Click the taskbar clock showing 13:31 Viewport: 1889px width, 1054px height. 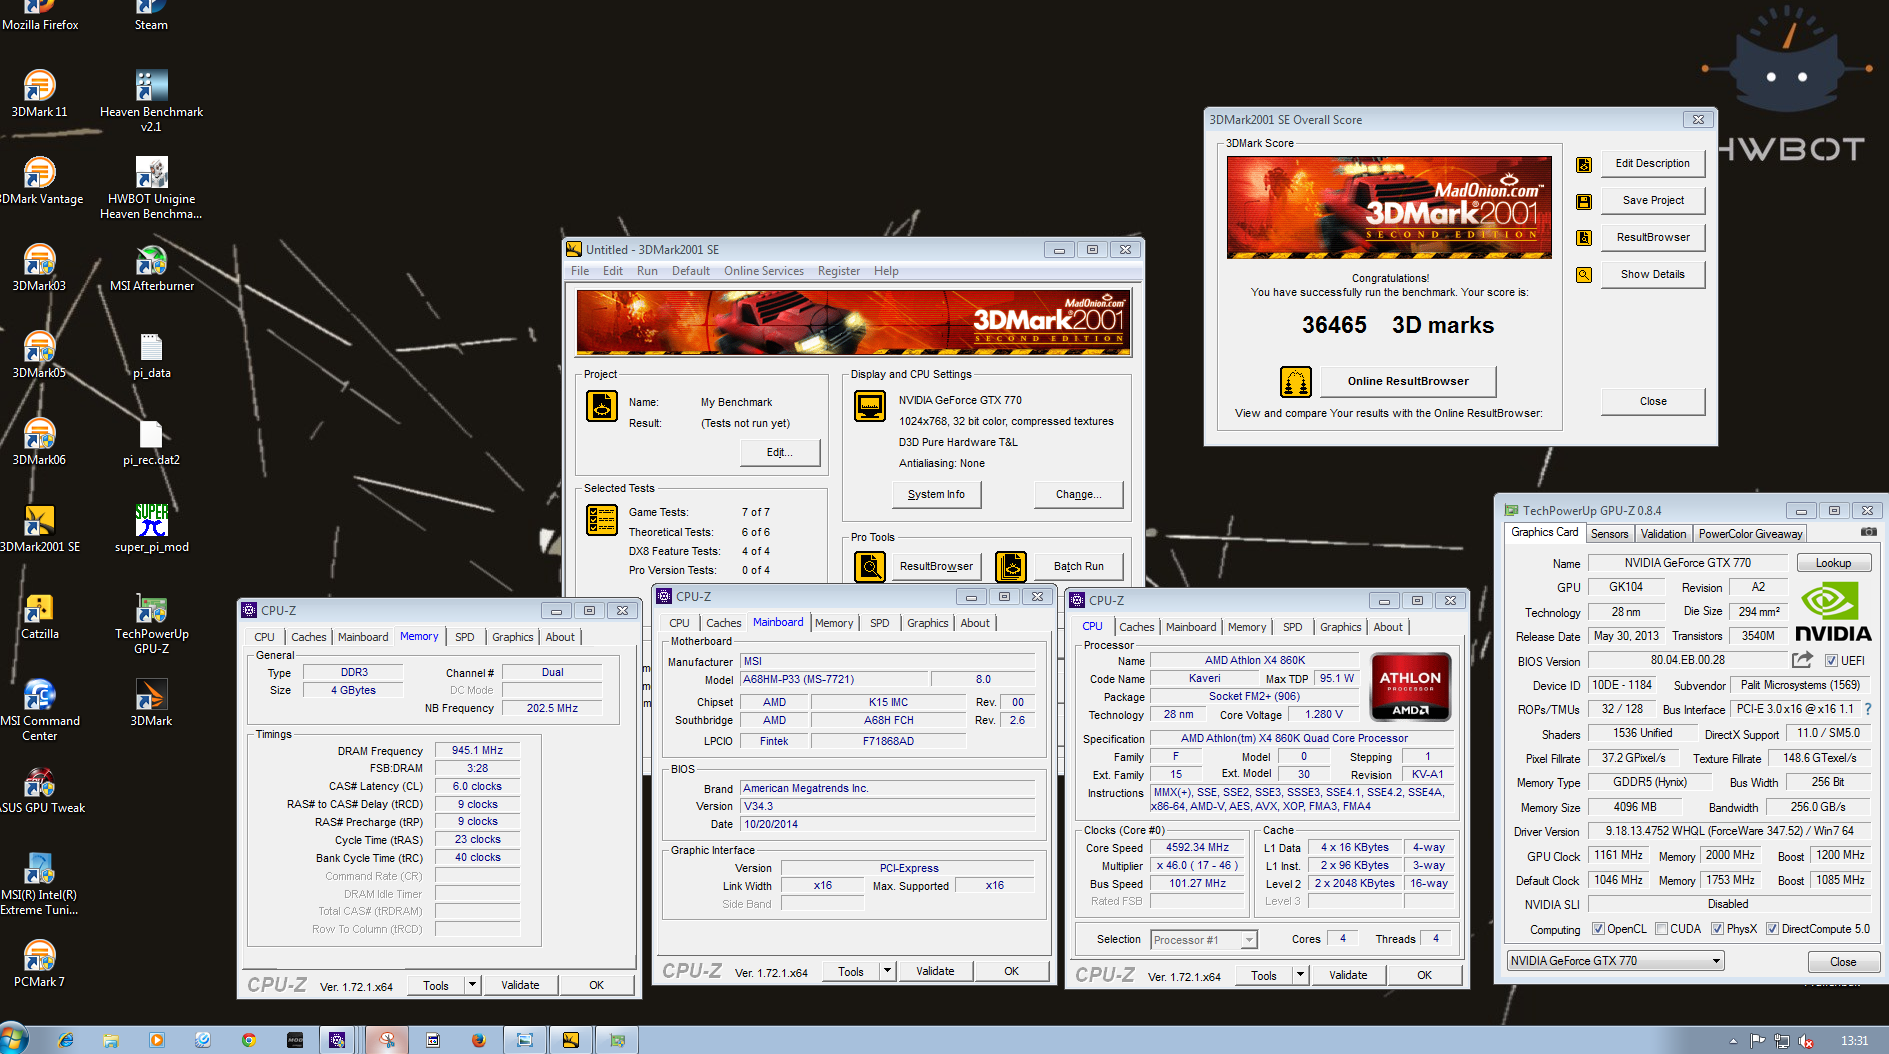click(1854, 1041)
